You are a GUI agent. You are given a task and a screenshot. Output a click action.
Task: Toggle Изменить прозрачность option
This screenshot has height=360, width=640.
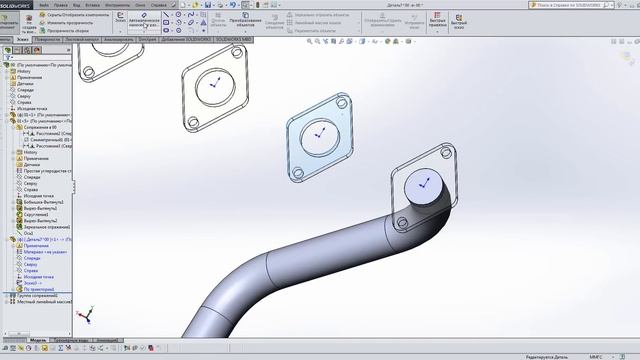pyautogui.click(x=66, y=23)
